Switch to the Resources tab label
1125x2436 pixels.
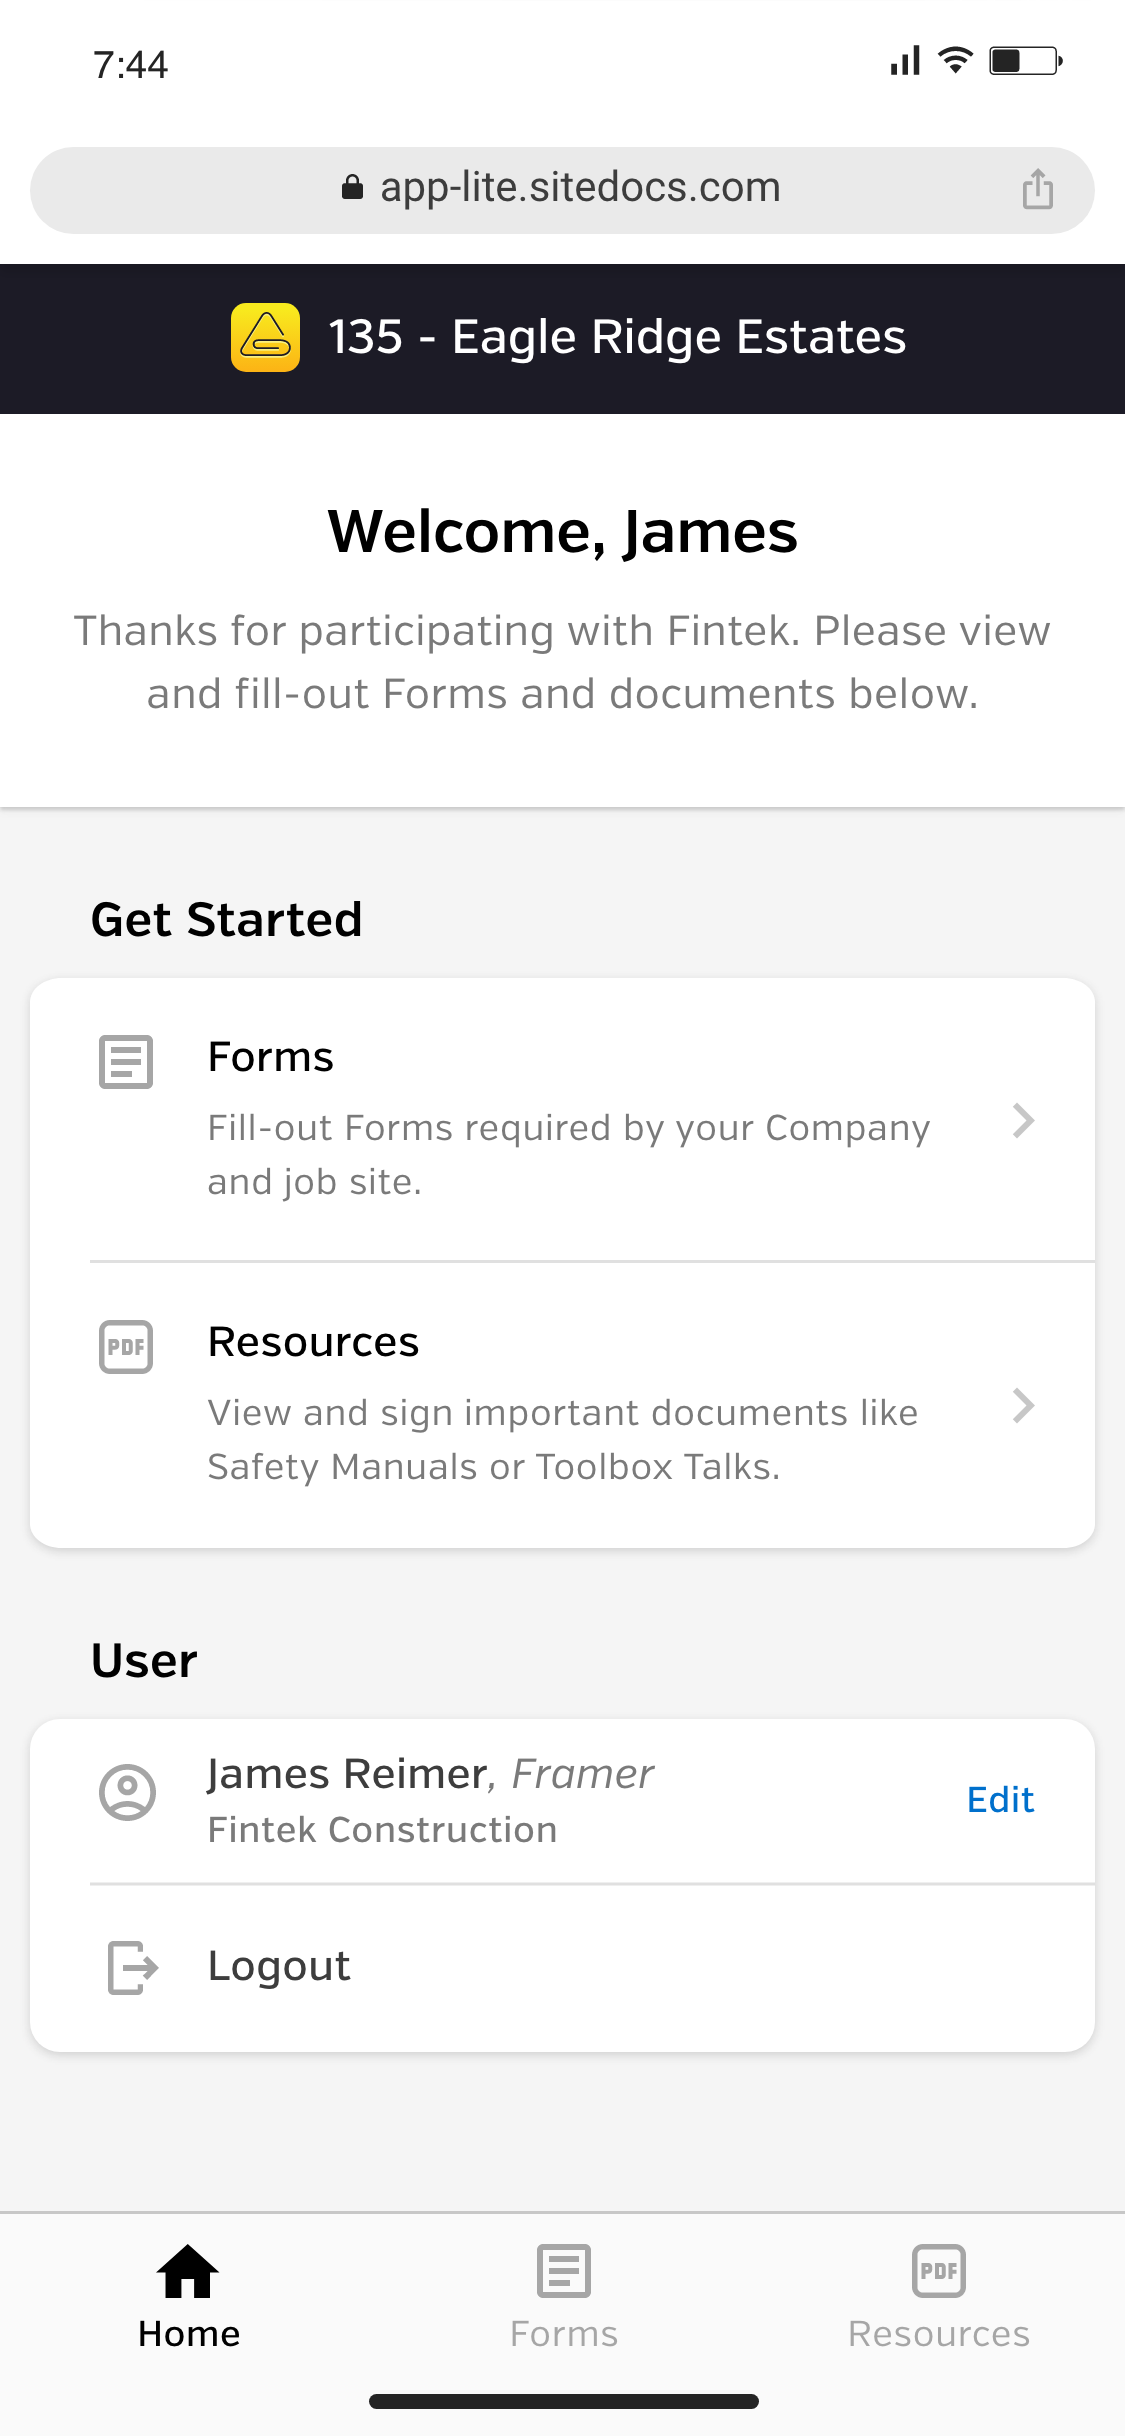coord(939,2334)
